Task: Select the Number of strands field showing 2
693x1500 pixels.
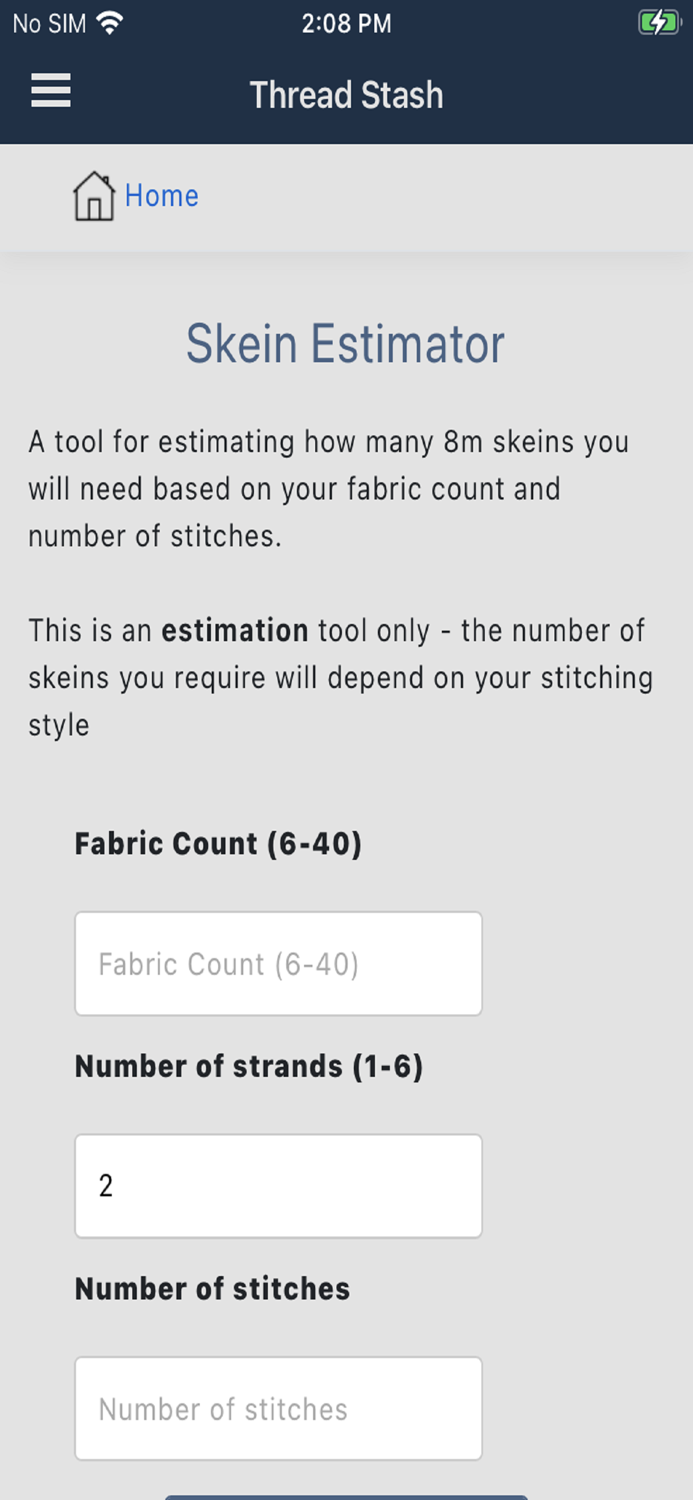Action: [x=278, y=1185]
